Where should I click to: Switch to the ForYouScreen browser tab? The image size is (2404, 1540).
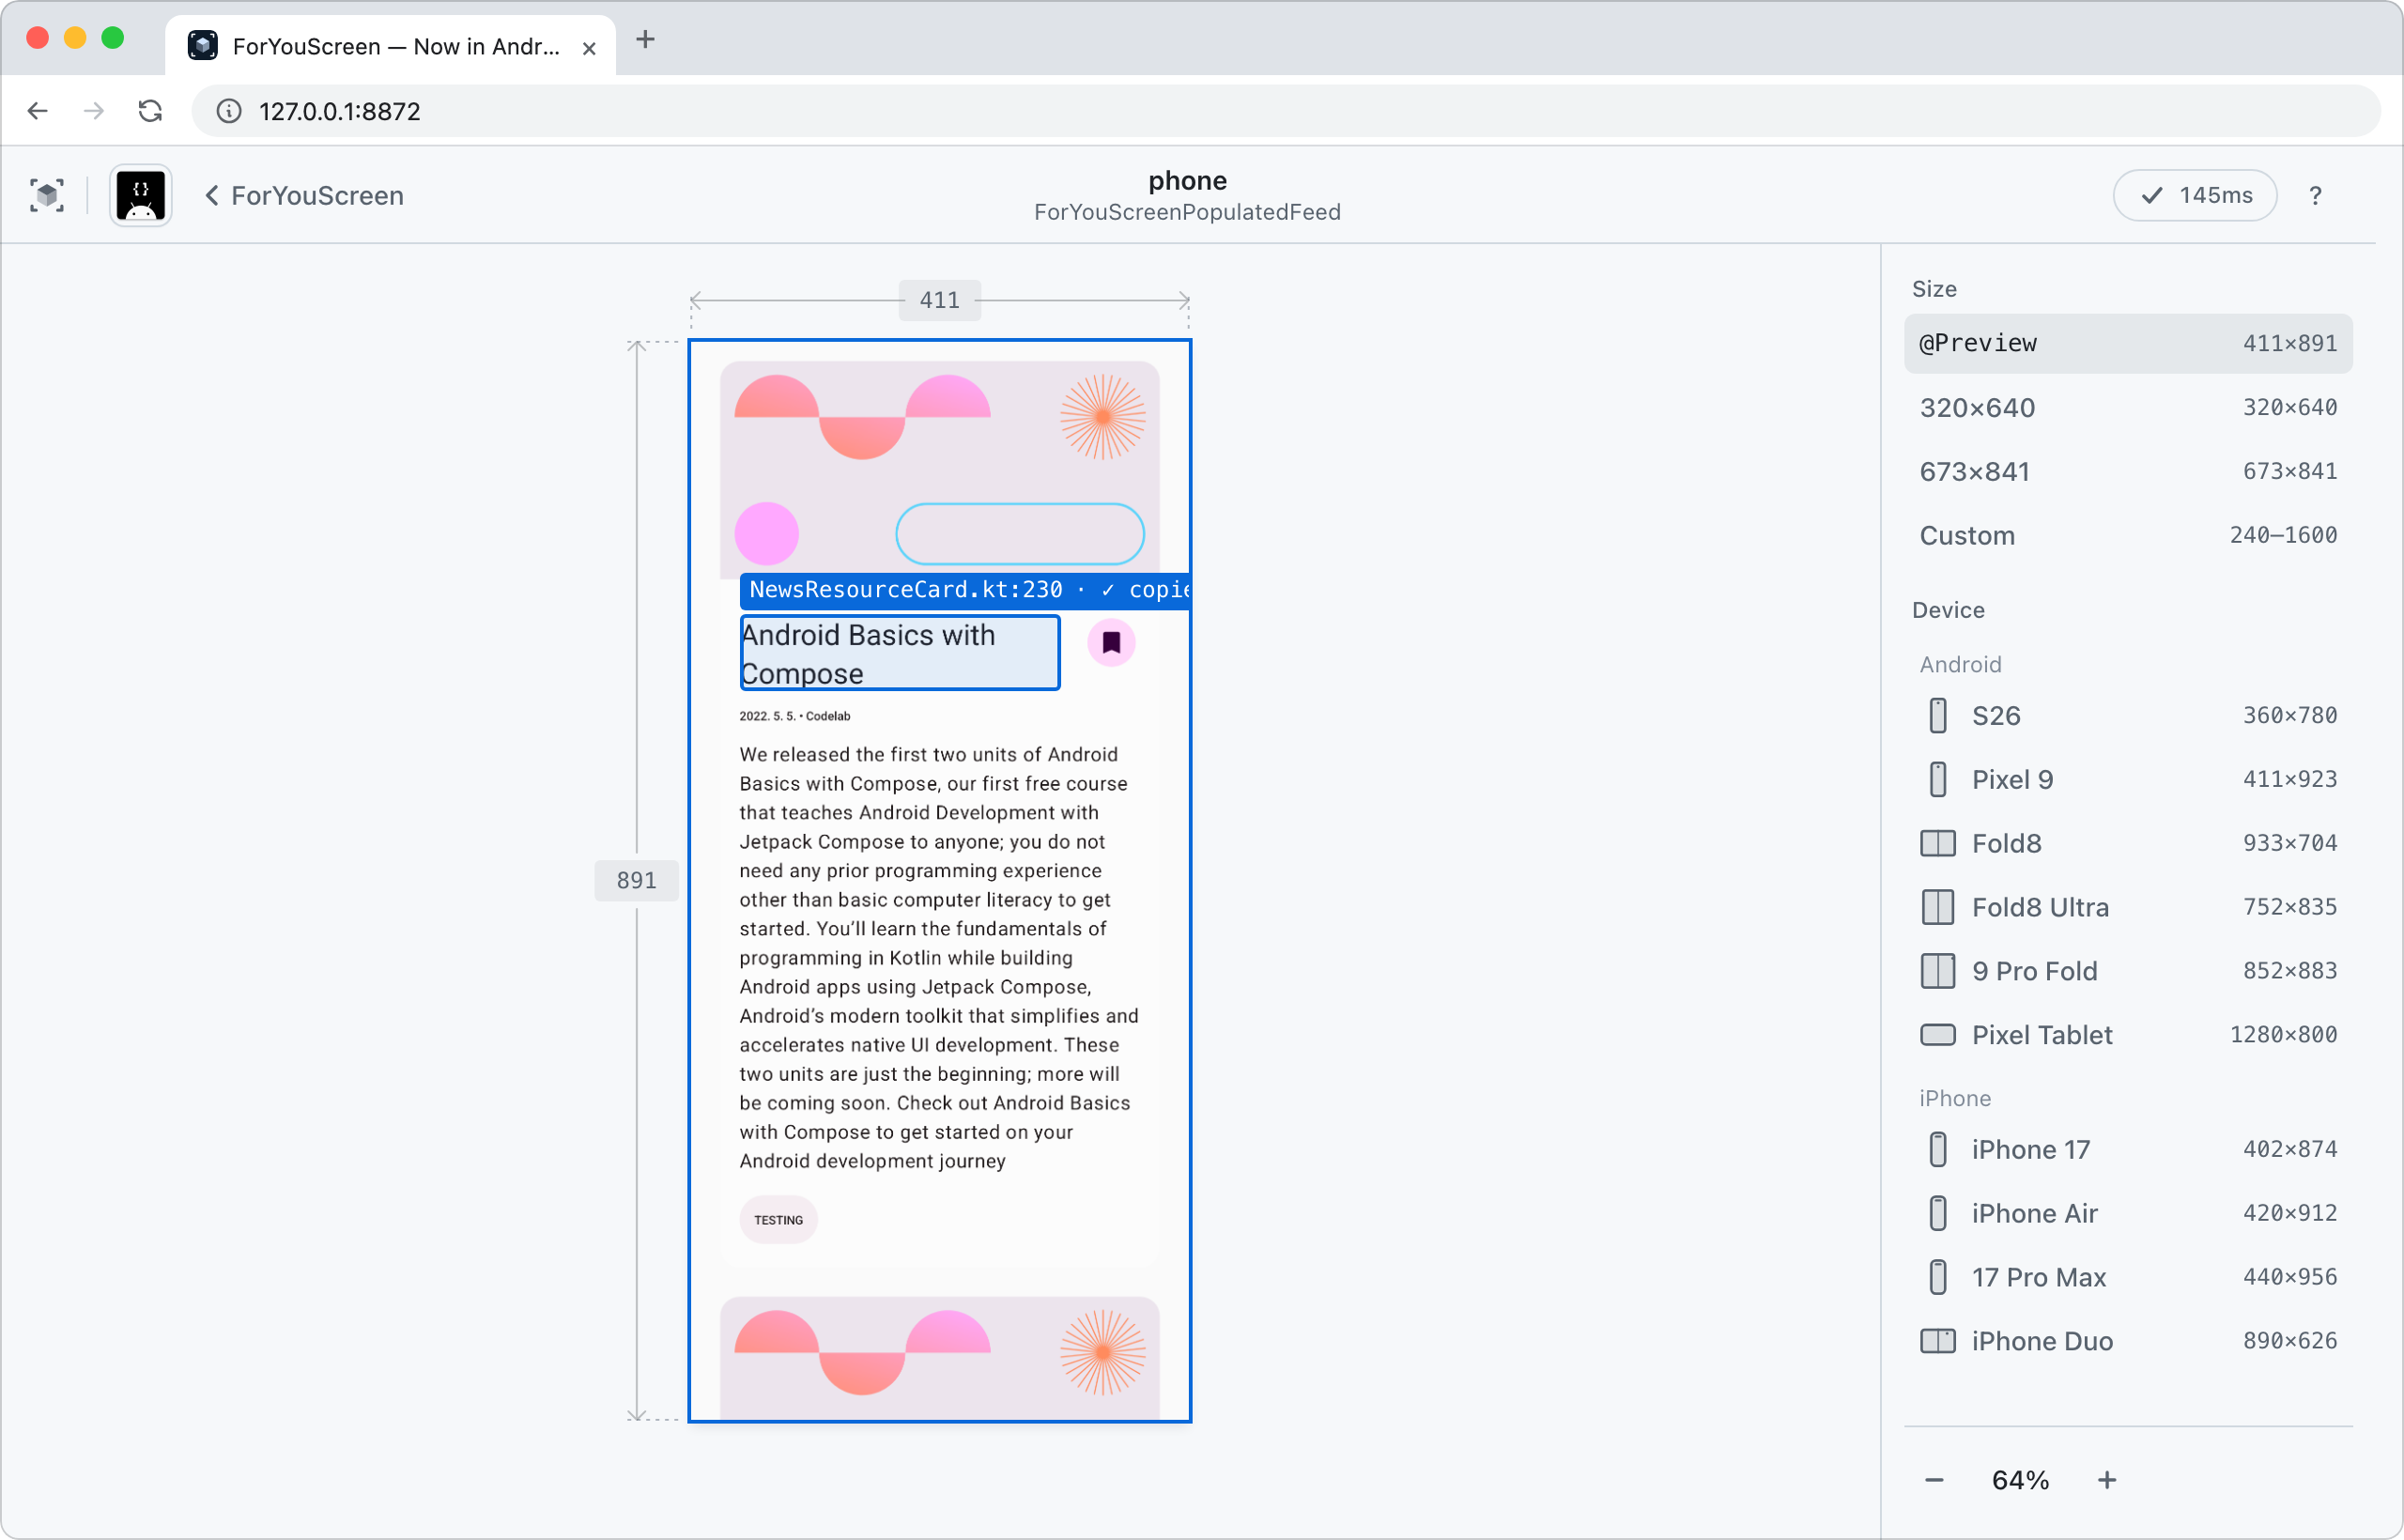[390, 46]
